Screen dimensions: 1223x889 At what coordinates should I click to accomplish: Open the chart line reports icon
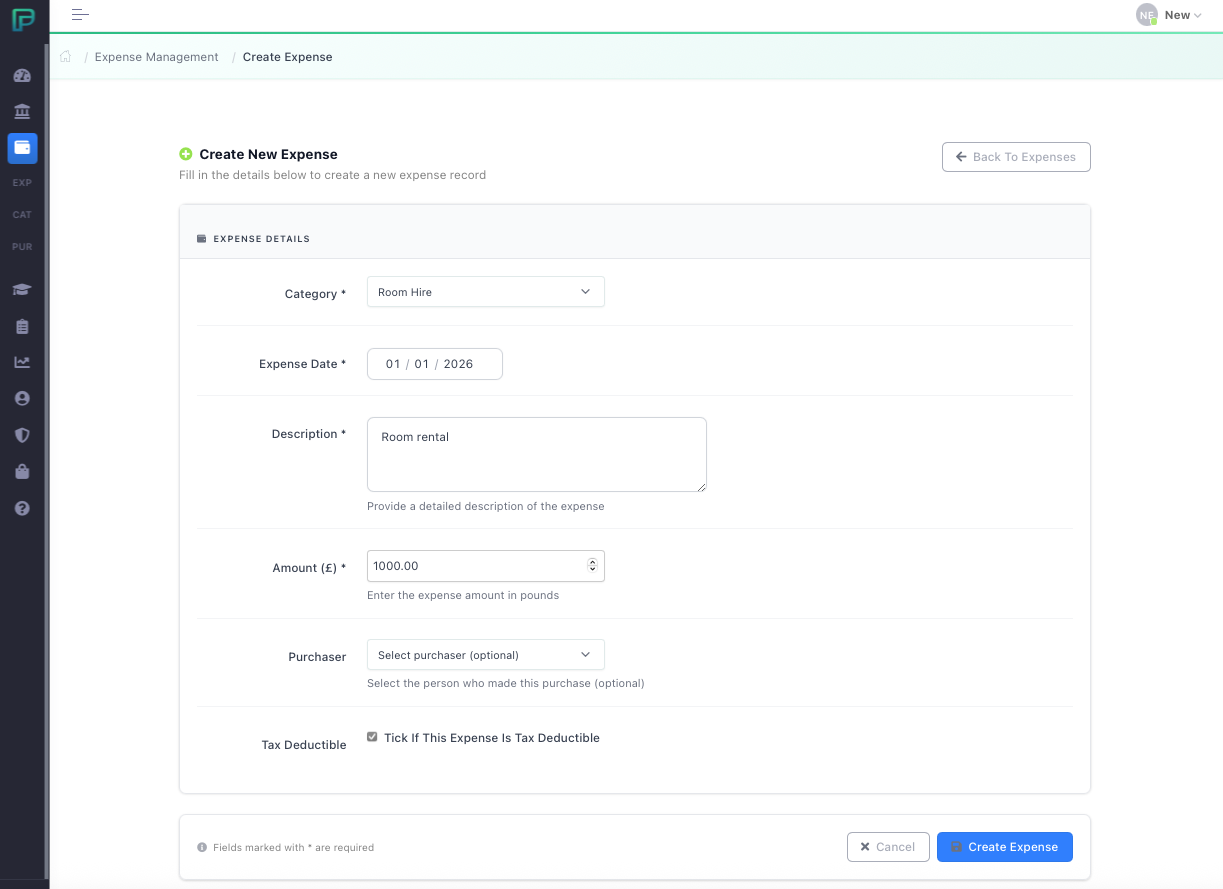click(22, 362)
